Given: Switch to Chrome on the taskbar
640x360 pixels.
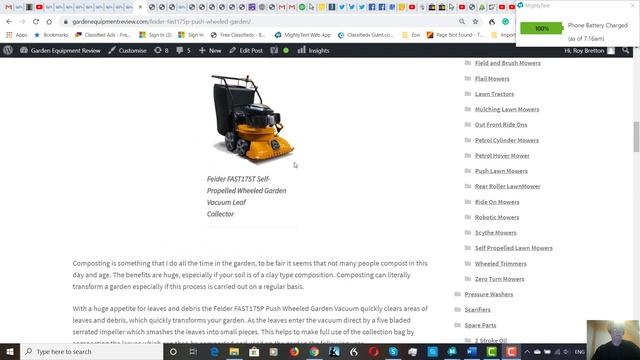Looking at the screenshot, I should pyautogui.click(x=314, y=351).
